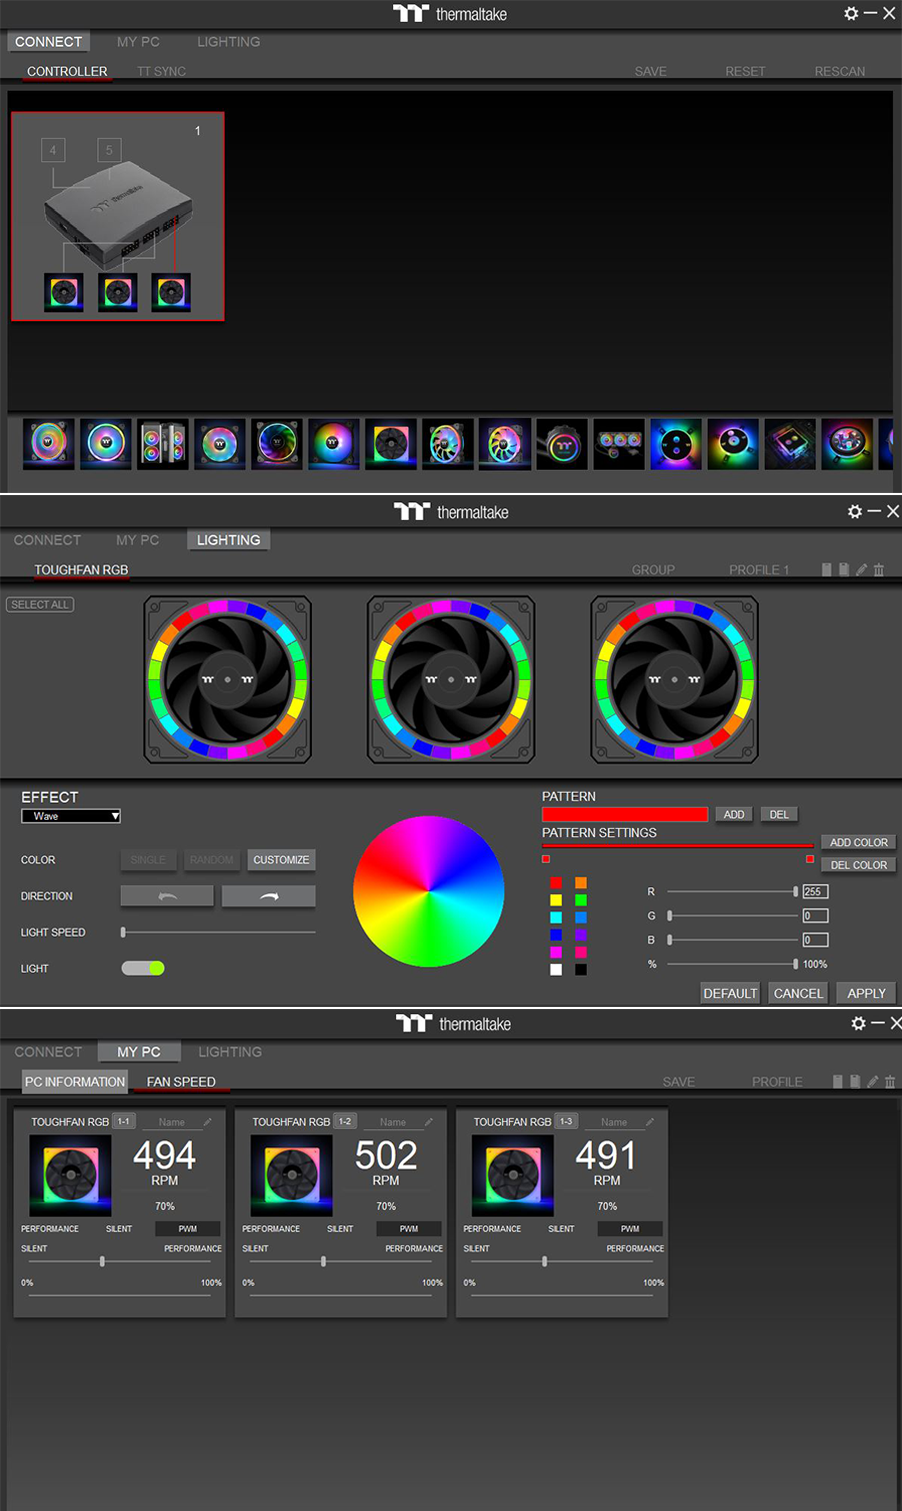The height and width of the screenshot is (1511, 902).
Task: Pick the three-fan AIO radiator product thumbnail
Action: tap(619, 443)
